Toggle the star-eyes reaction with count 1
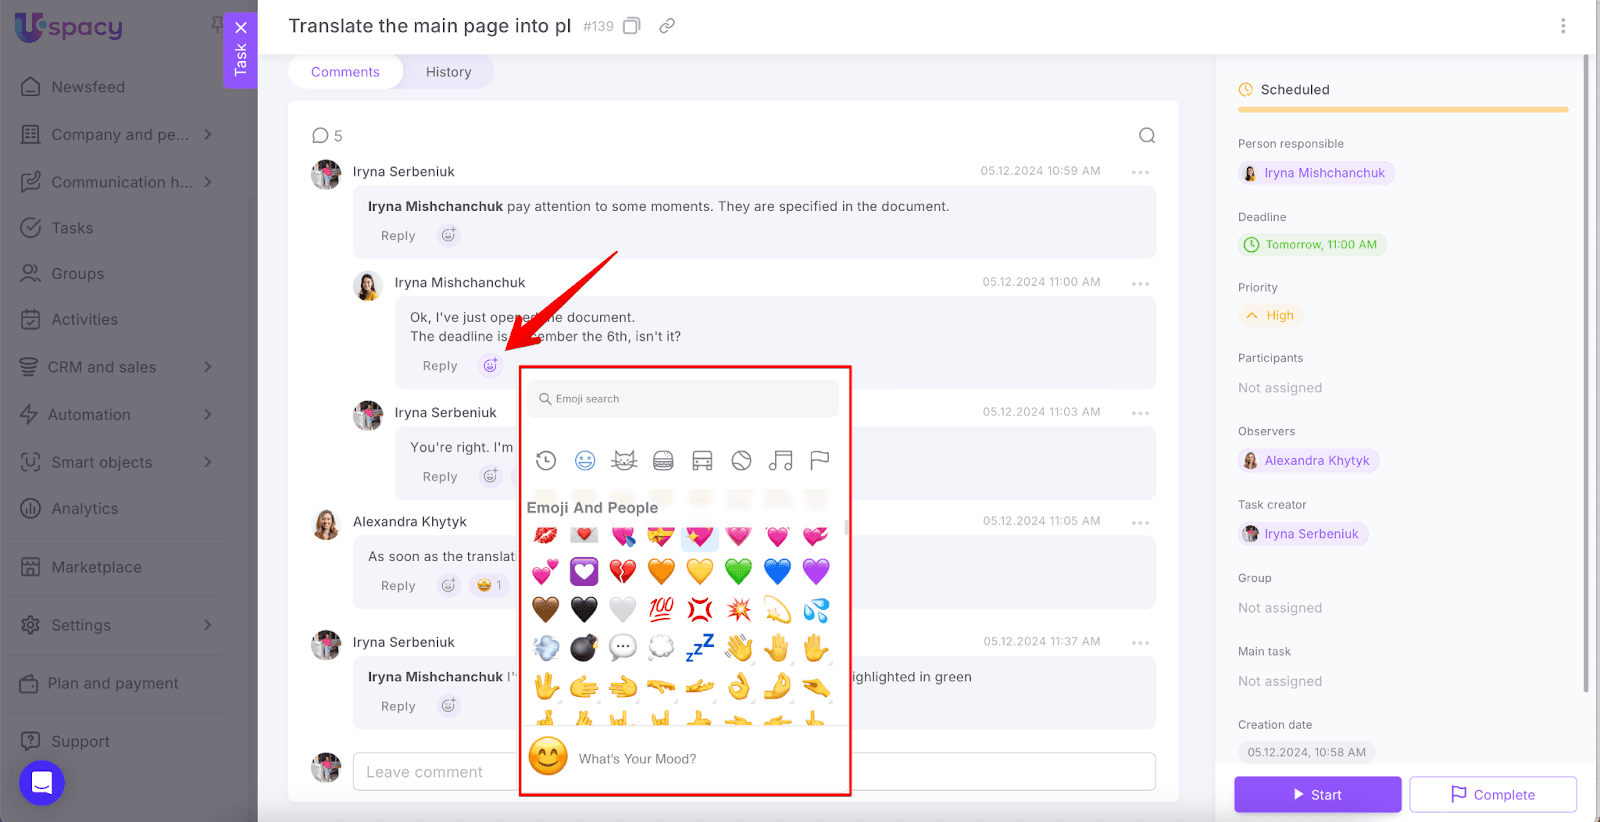 click(x=489, y=586)
